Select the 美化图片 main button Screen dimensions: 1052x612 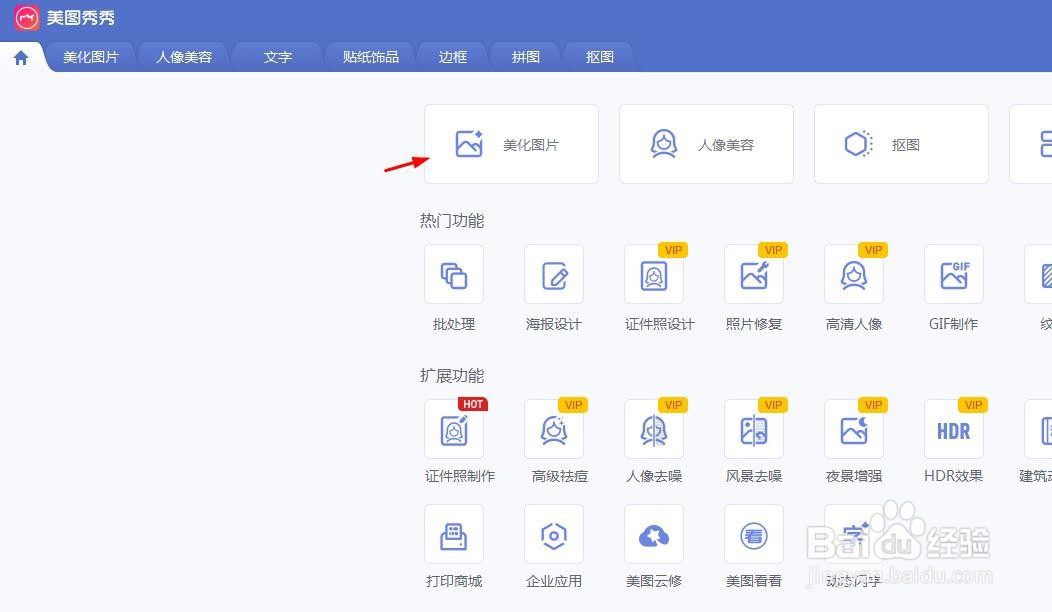pos(511,143)
